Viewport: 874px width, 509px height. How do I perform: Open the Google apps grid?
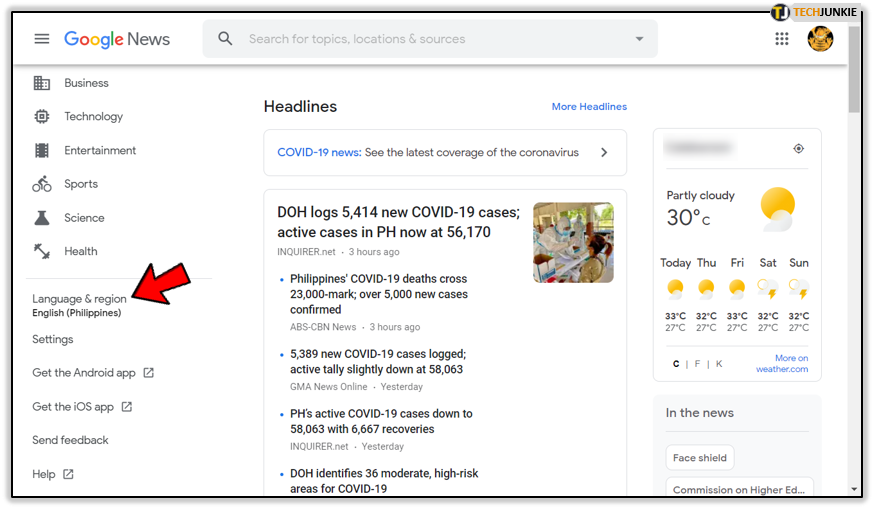[x=781, y=38]
